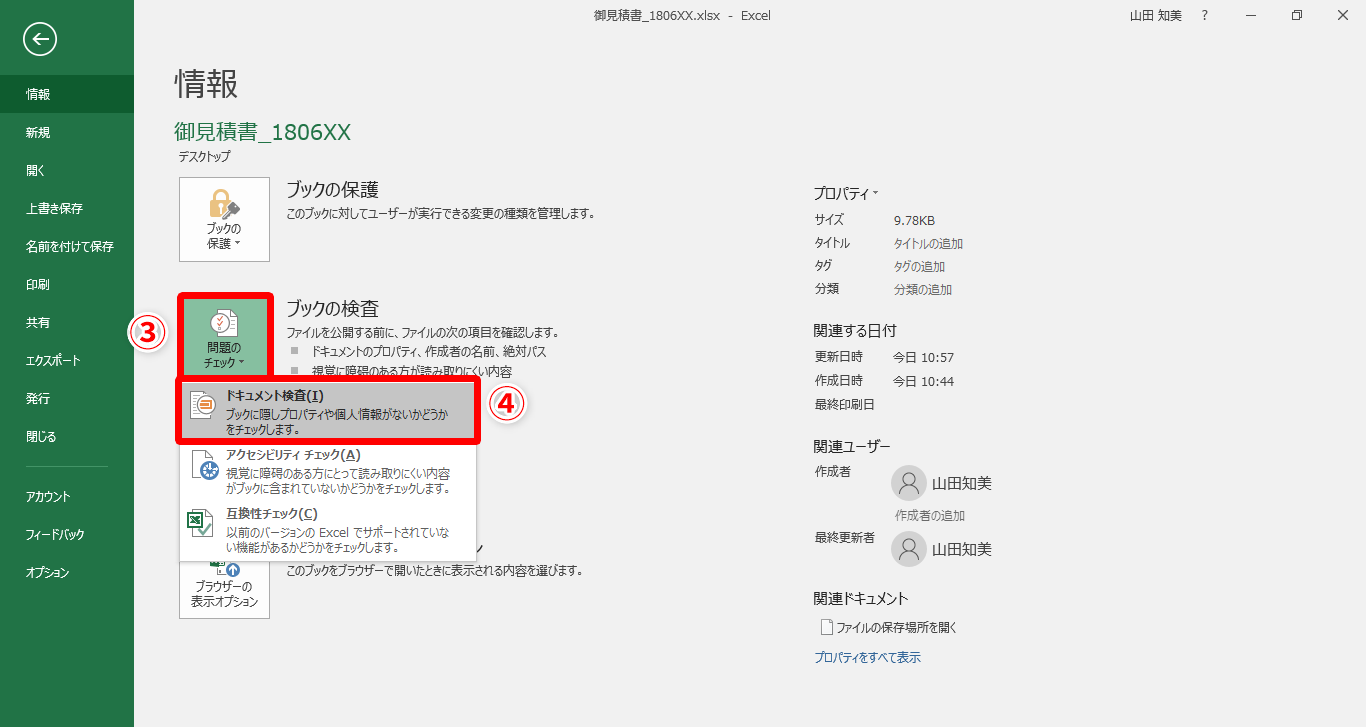Viewport: 1366px width, 727px height.
Task: Select 開く in the left sidebar
Action: point(67,170)
